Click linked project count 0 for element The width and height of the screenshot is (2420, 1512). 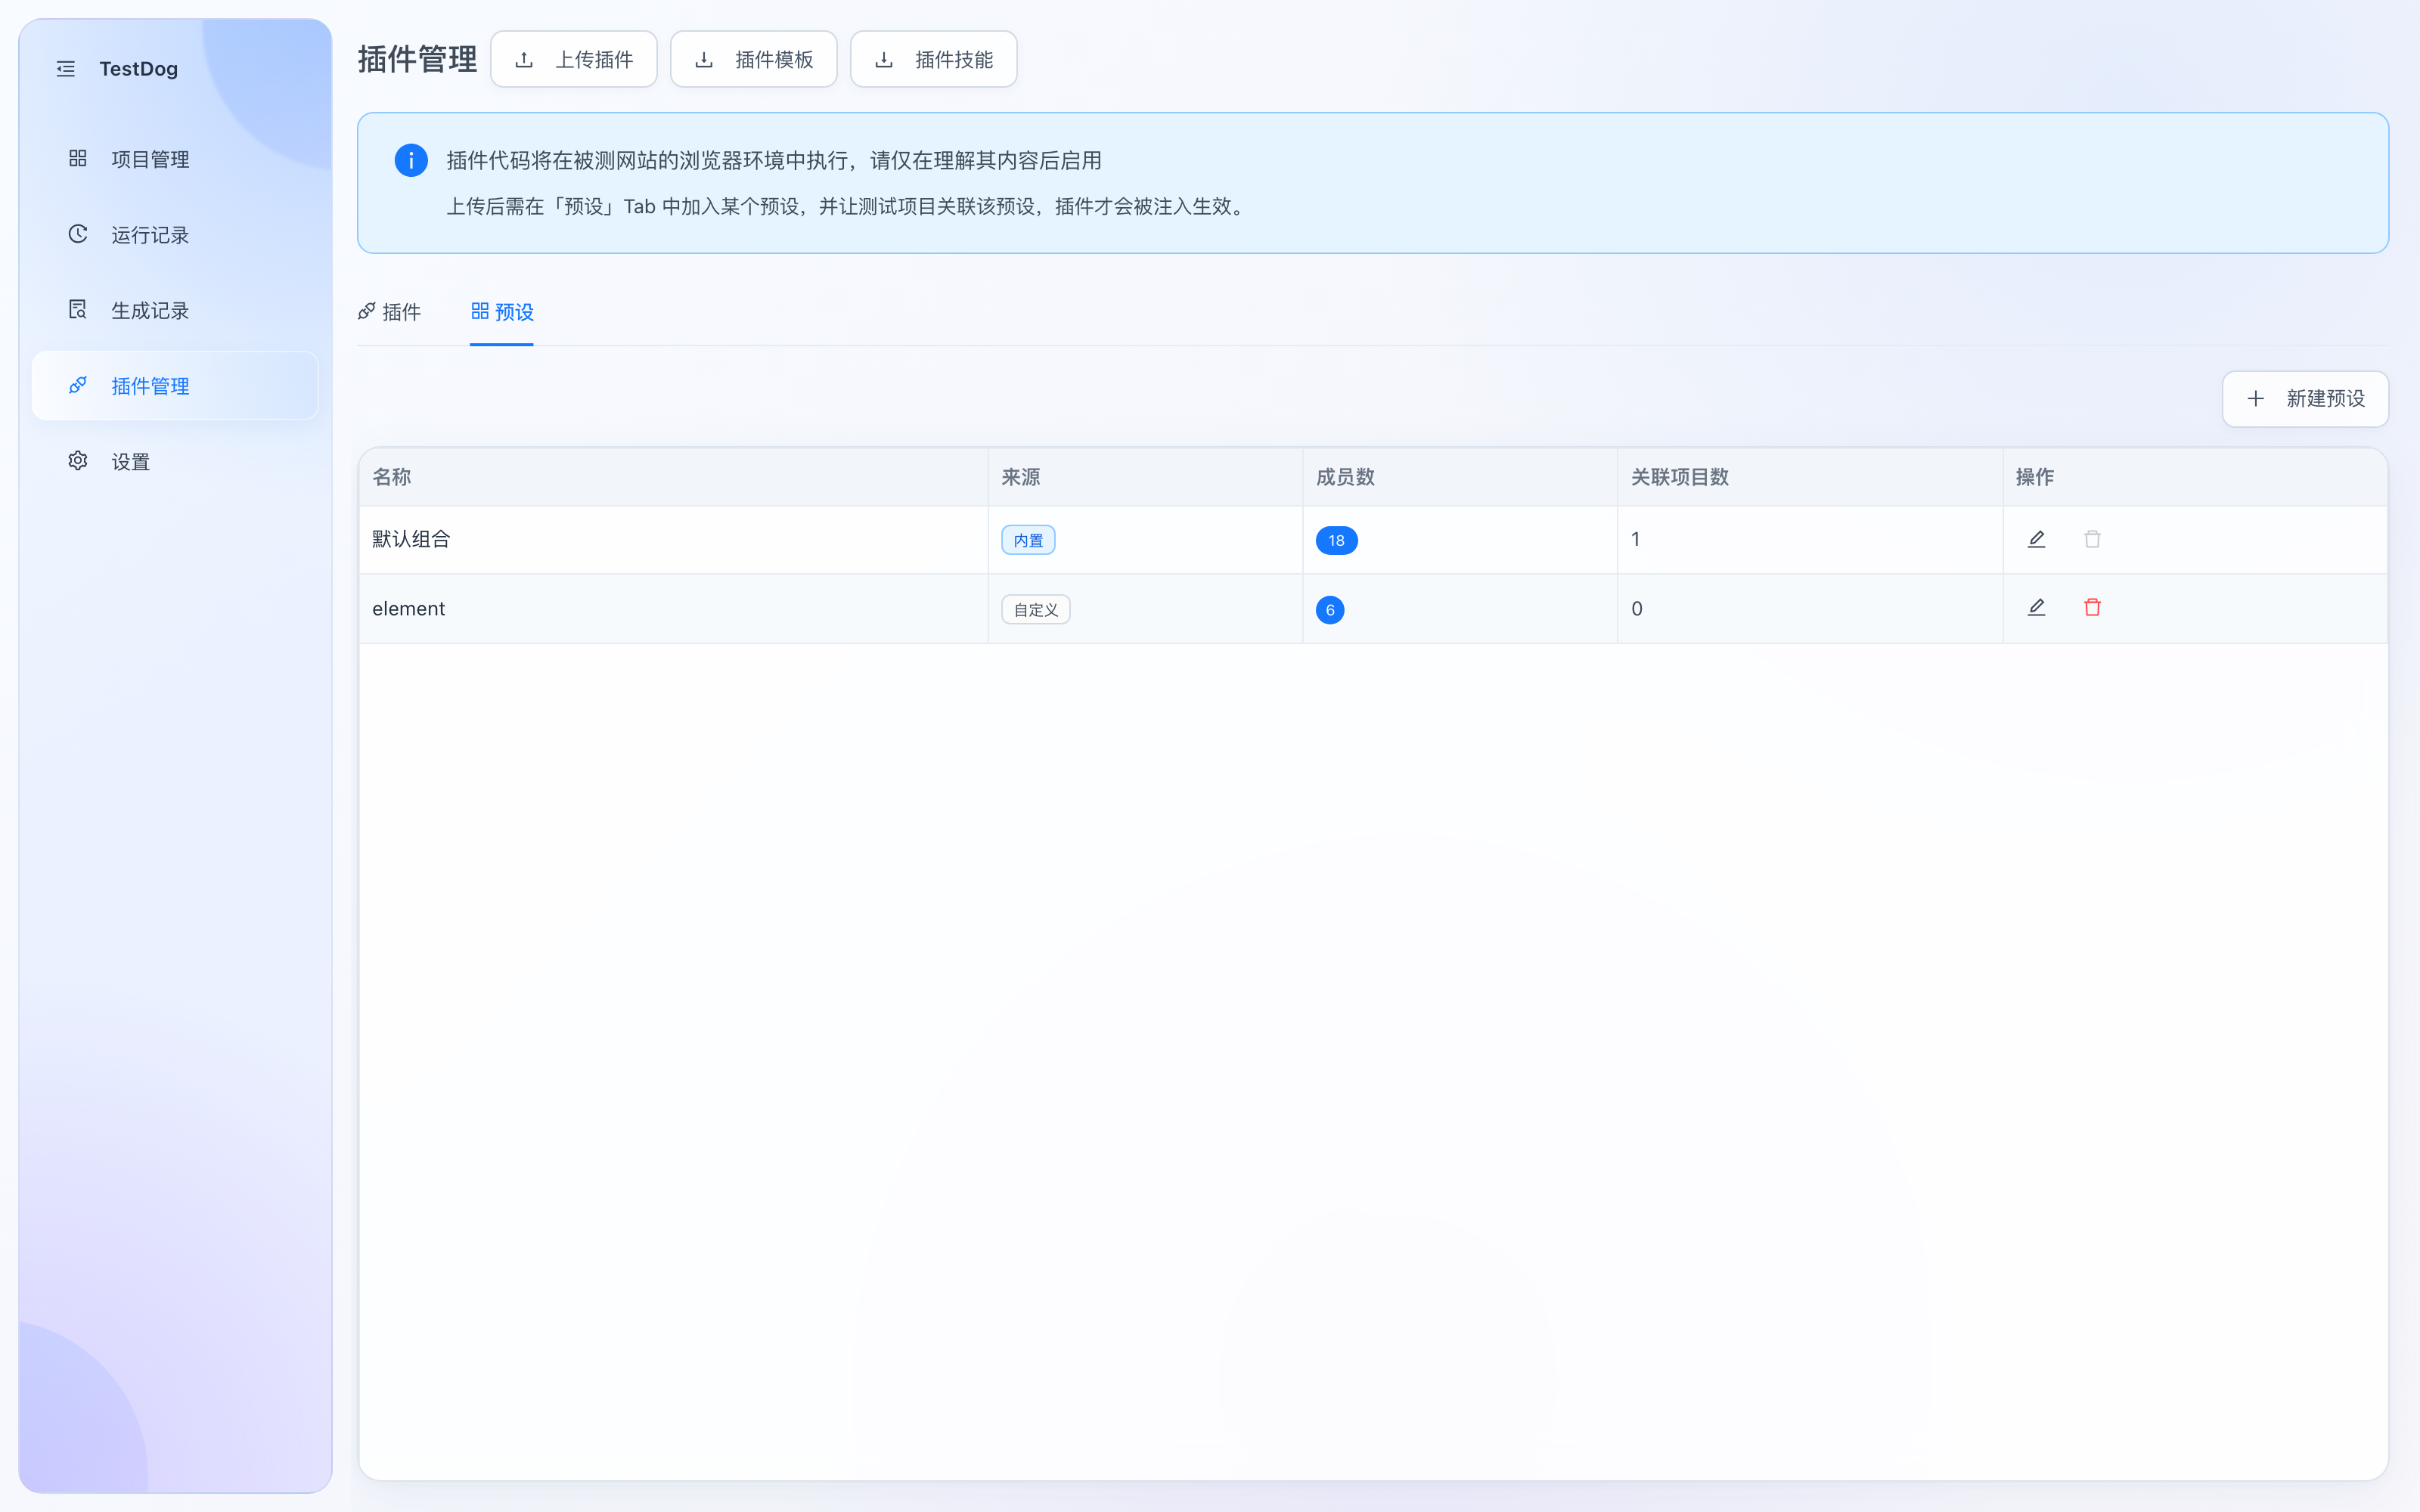(x=1637, y=608)
